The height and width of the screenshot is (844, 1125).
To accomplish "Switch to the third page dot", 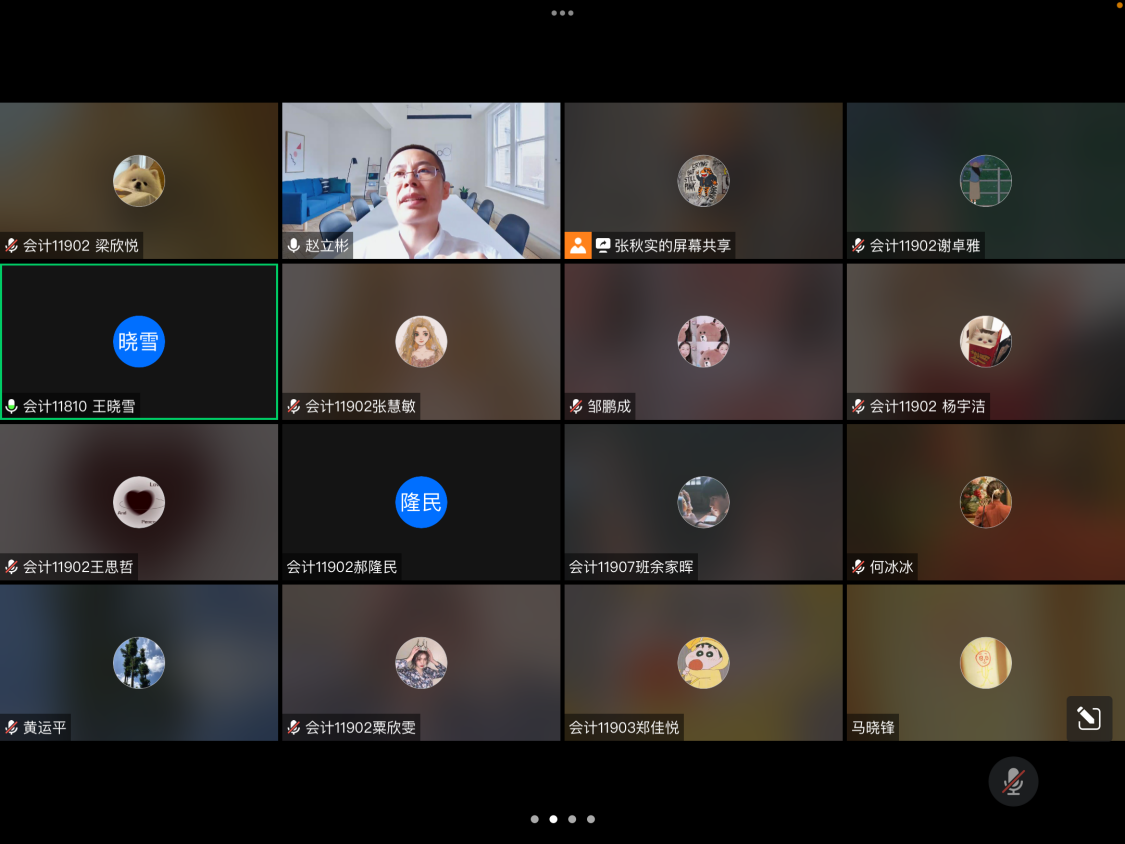I will point(572,819).
